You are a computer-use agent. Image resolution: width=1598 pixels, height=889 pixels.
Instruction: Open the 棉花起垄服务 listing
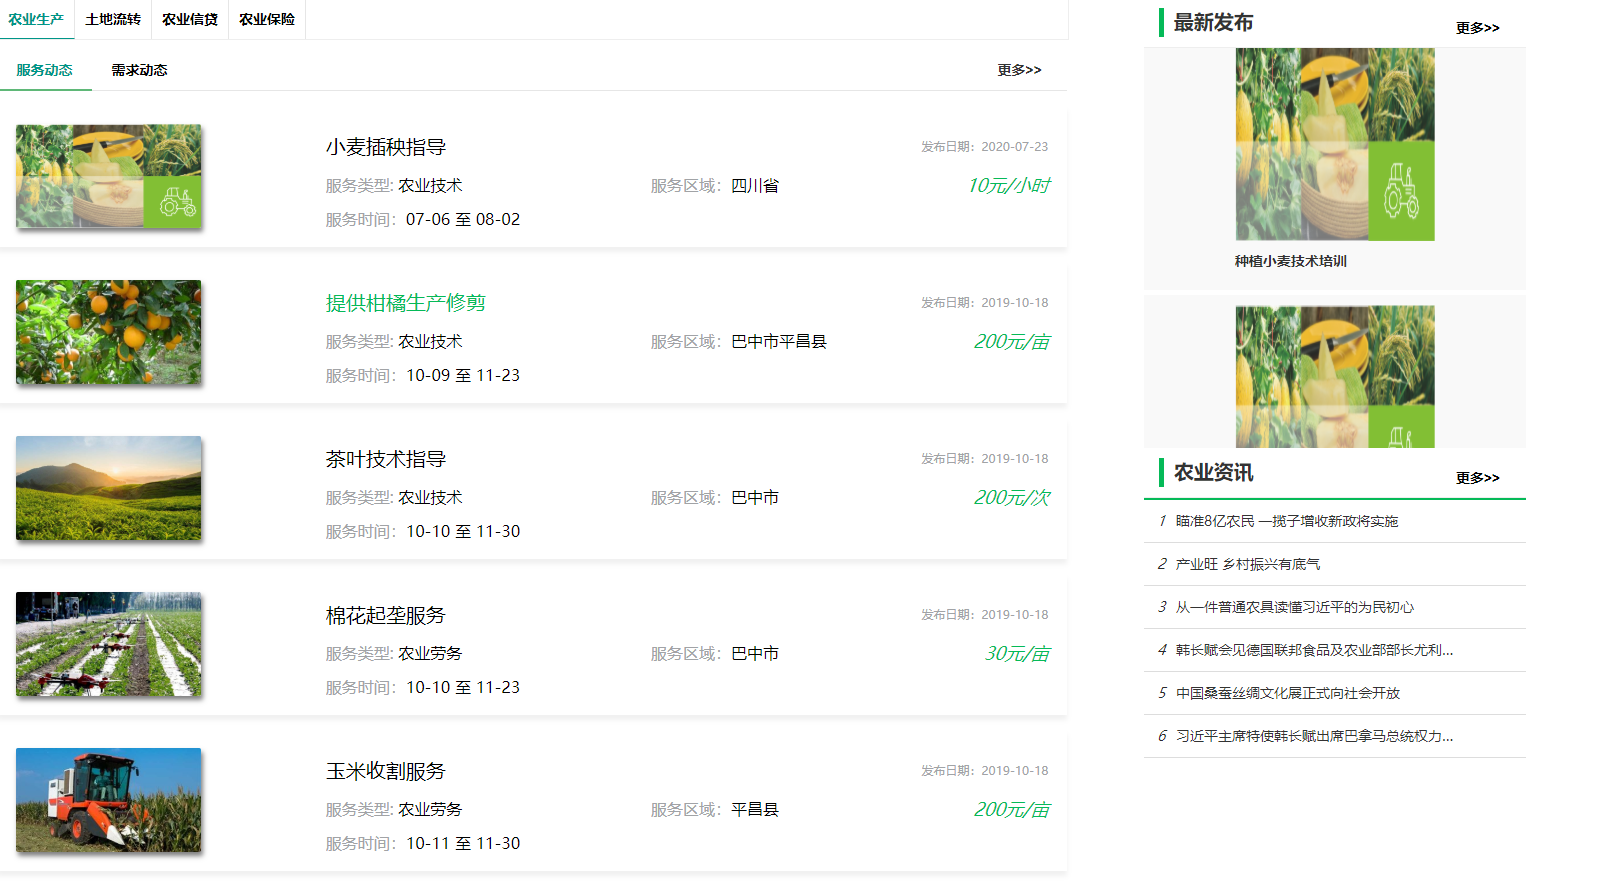click(x=386, y=615)
